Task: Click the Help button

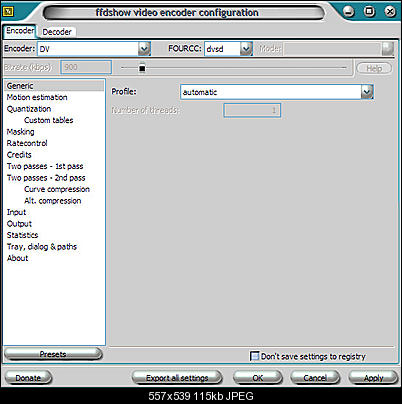Action: (374, 68)
